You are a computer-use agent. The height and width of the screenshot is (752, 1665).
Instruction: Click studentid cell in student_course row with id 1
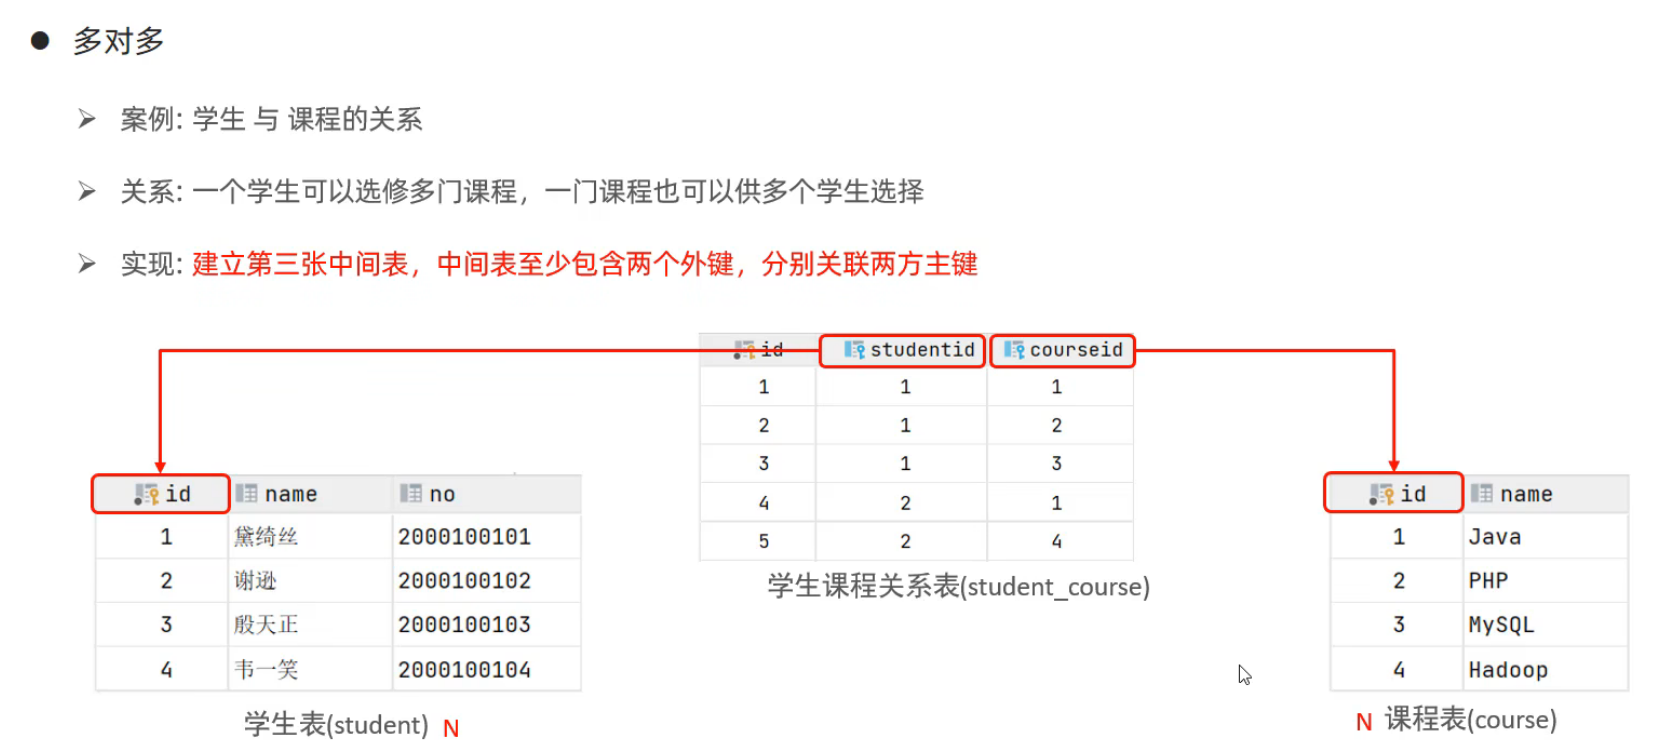[x=902, y=387]
